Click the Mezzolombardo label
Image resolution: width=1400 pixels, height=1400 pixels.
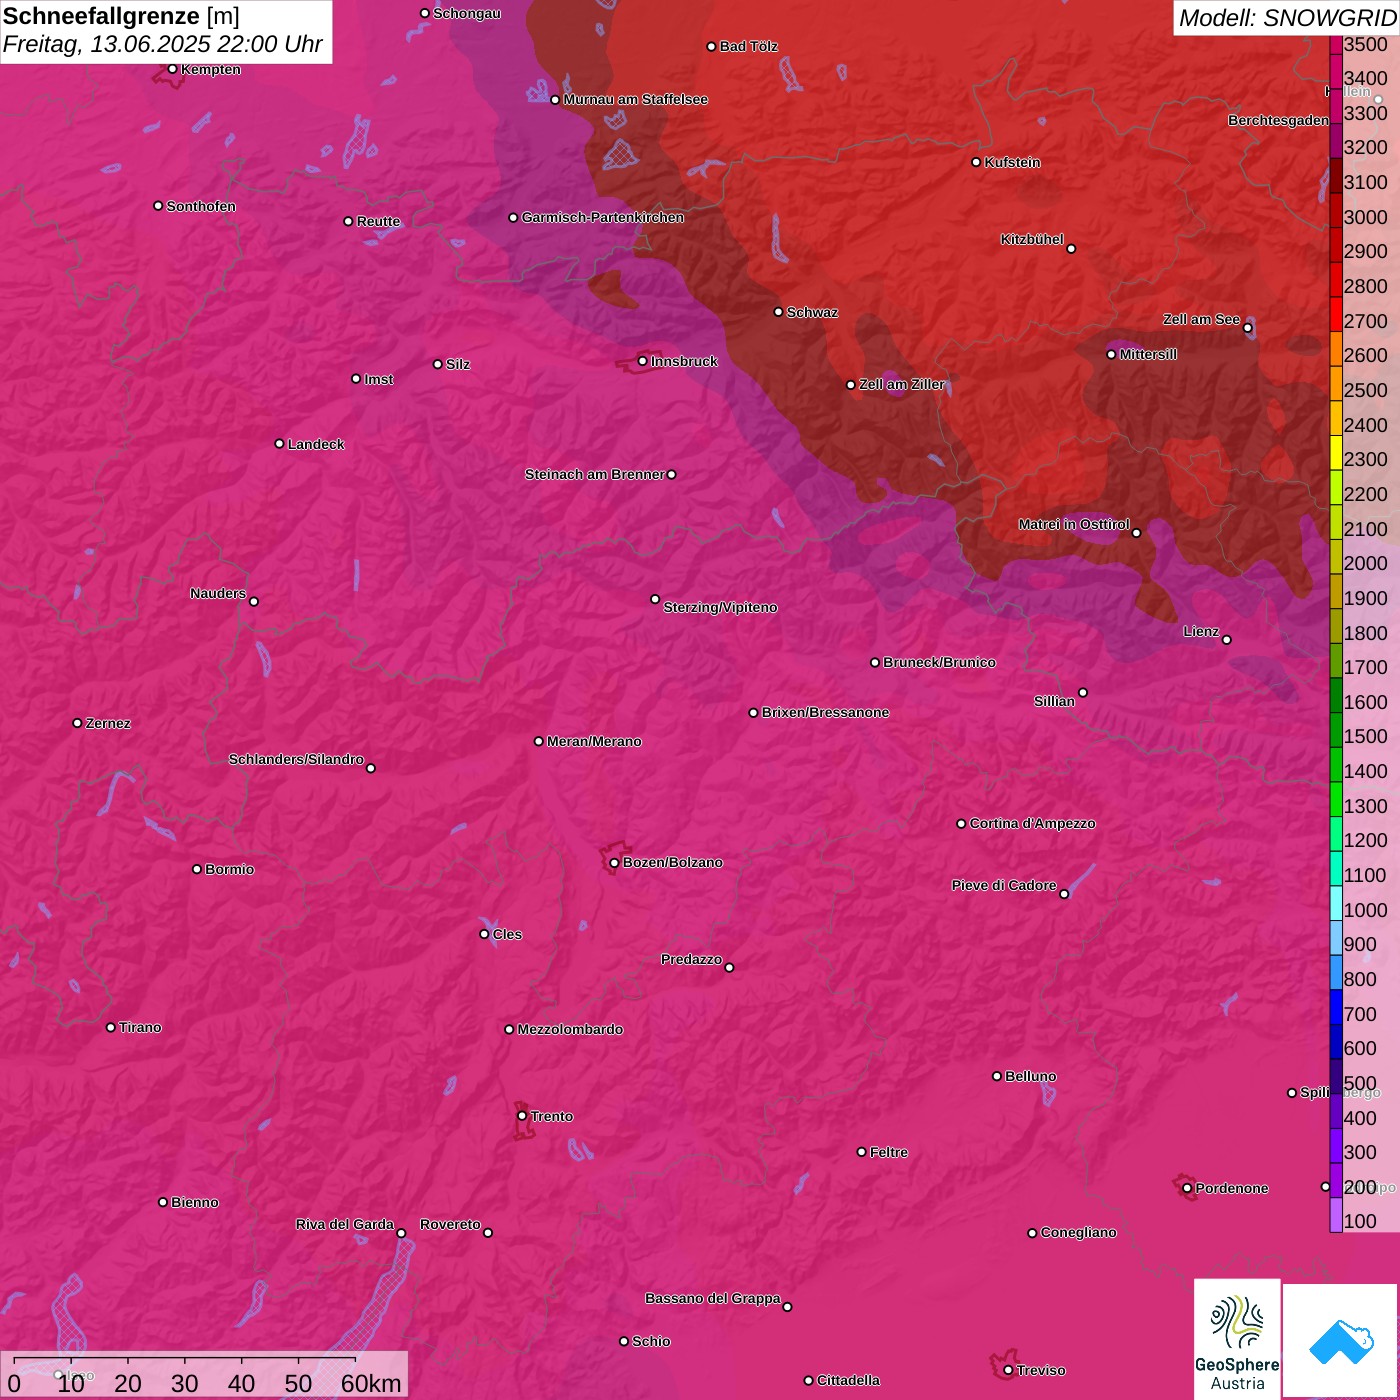pos(570,1029)
